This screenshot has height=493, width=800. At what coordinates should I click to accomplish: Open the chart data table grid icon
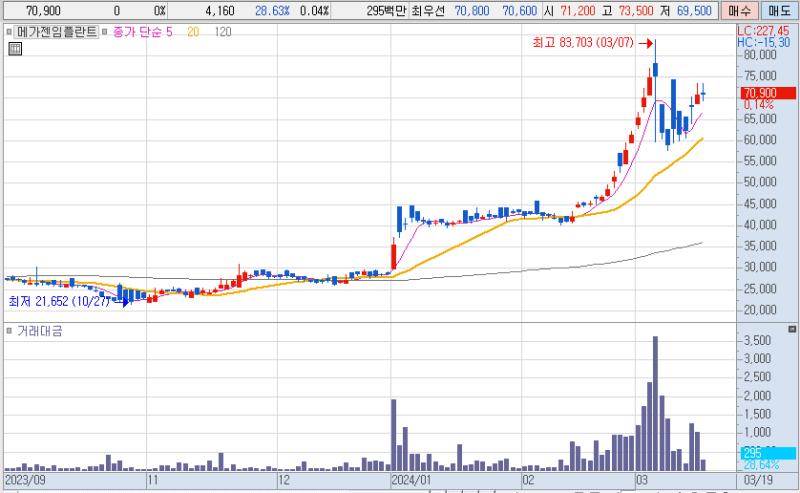(x=15, y=49)
